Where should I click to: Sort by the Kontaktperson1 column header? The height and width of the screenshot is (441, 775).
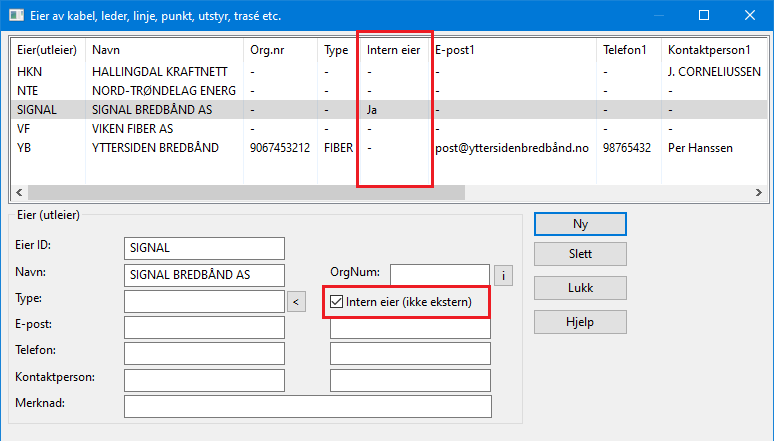point(714,50)
